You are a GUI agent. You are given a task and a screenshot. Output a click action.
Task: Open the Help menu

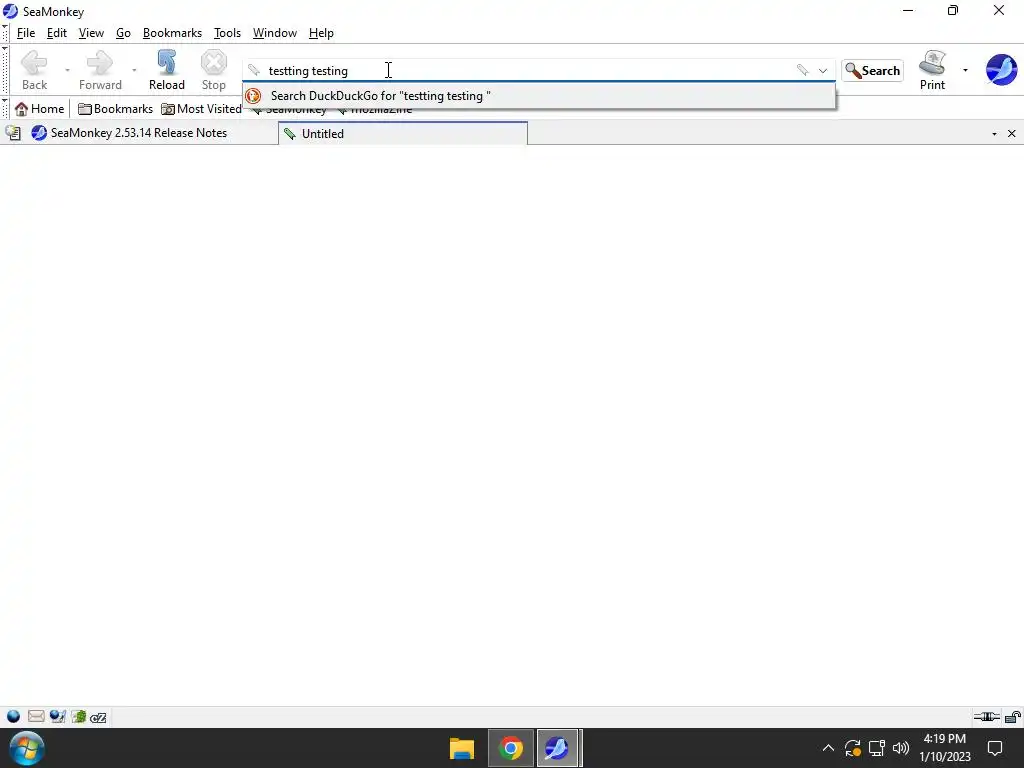pos(321,33)
